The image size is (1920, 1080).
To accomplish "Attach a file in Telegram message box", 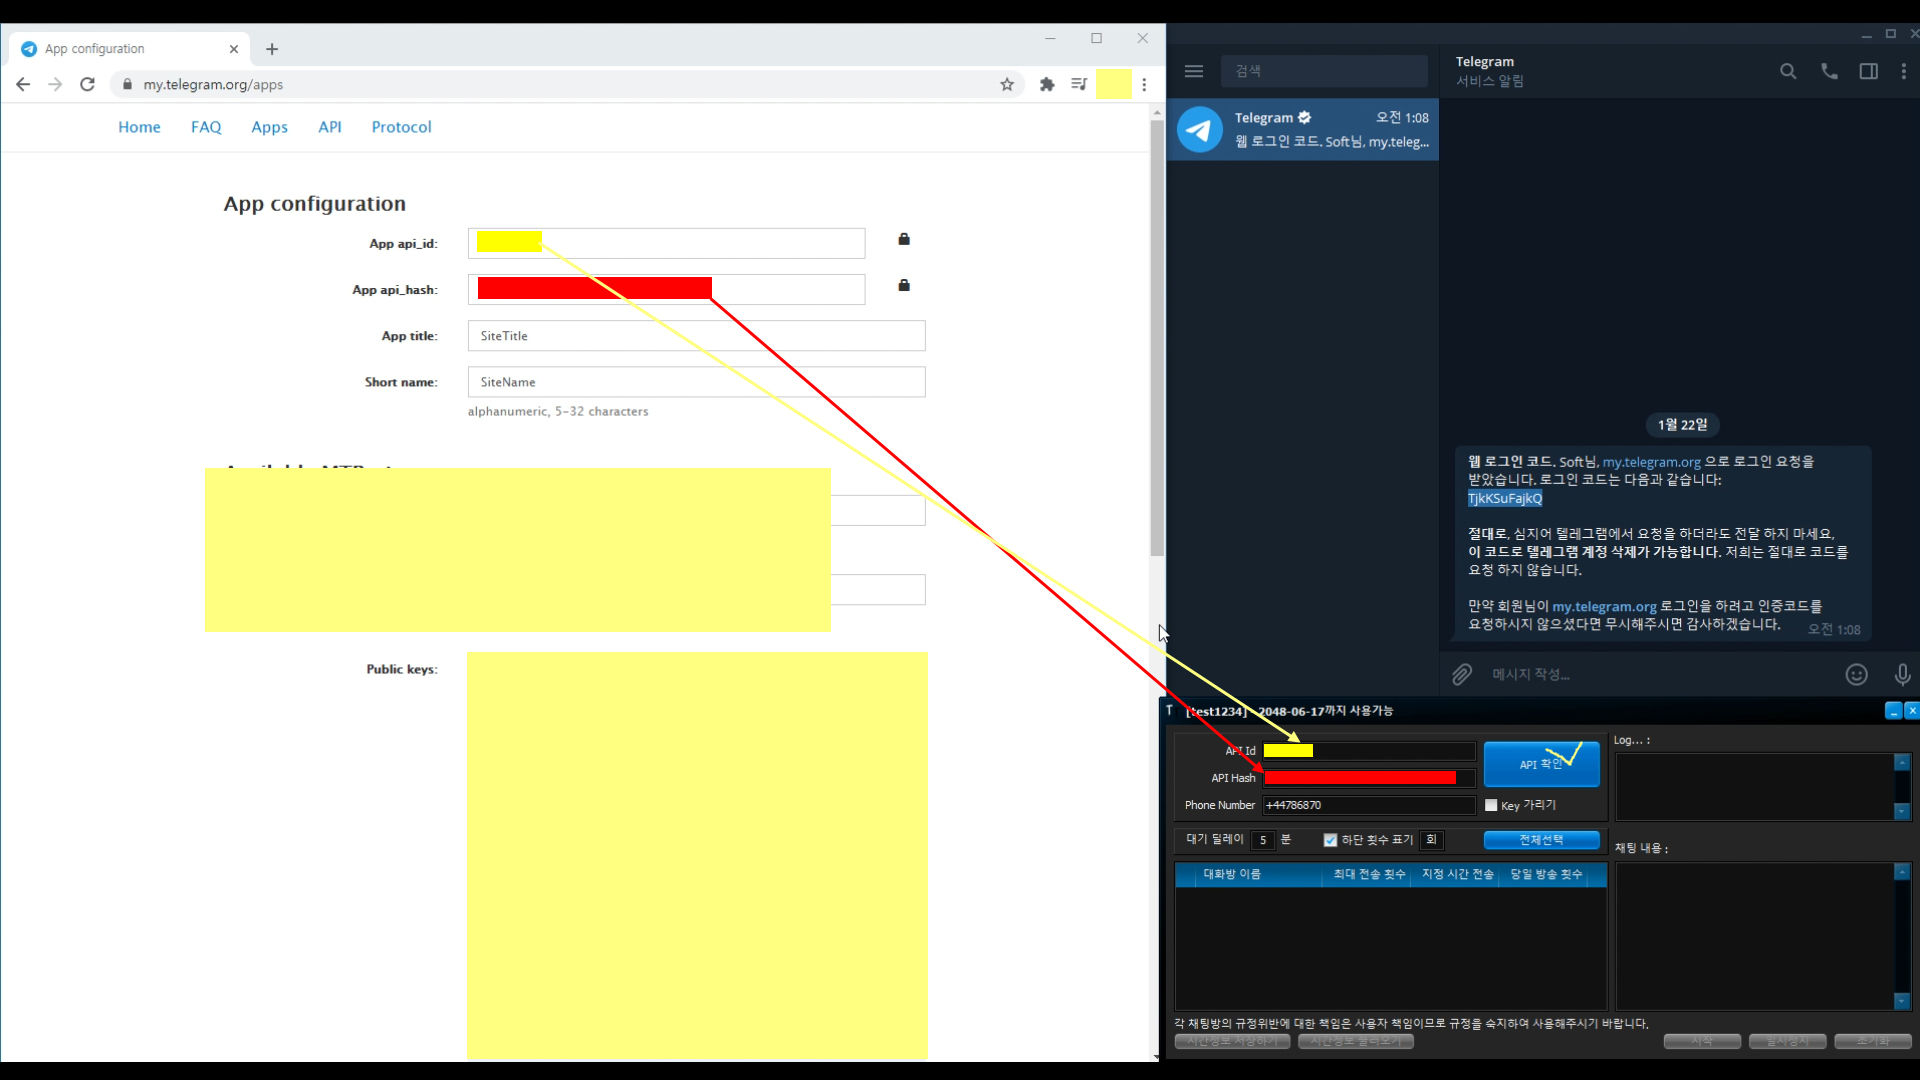I will pyautogui.click(x=1462, y=675).
